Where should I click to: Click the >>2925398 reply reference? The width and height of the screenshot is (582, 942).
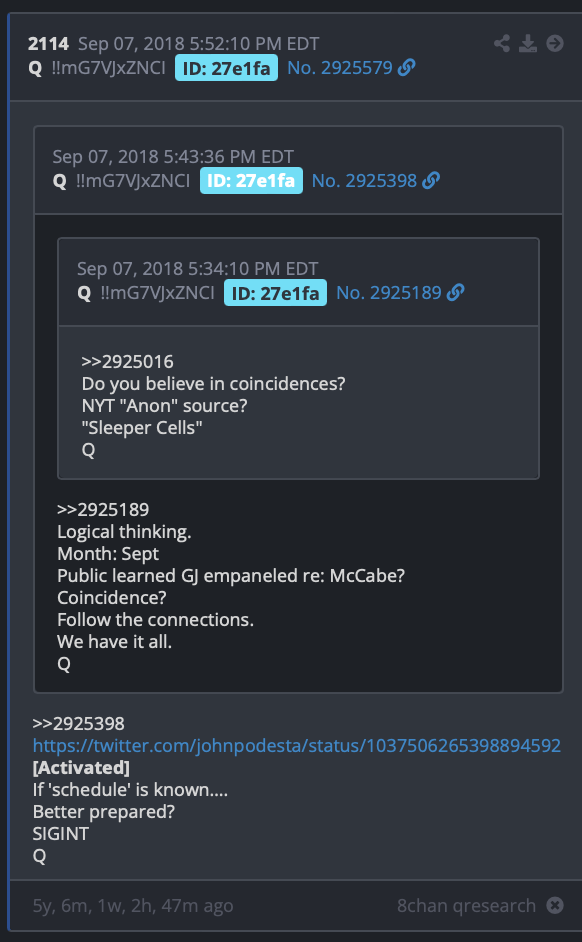click(79, 723)
